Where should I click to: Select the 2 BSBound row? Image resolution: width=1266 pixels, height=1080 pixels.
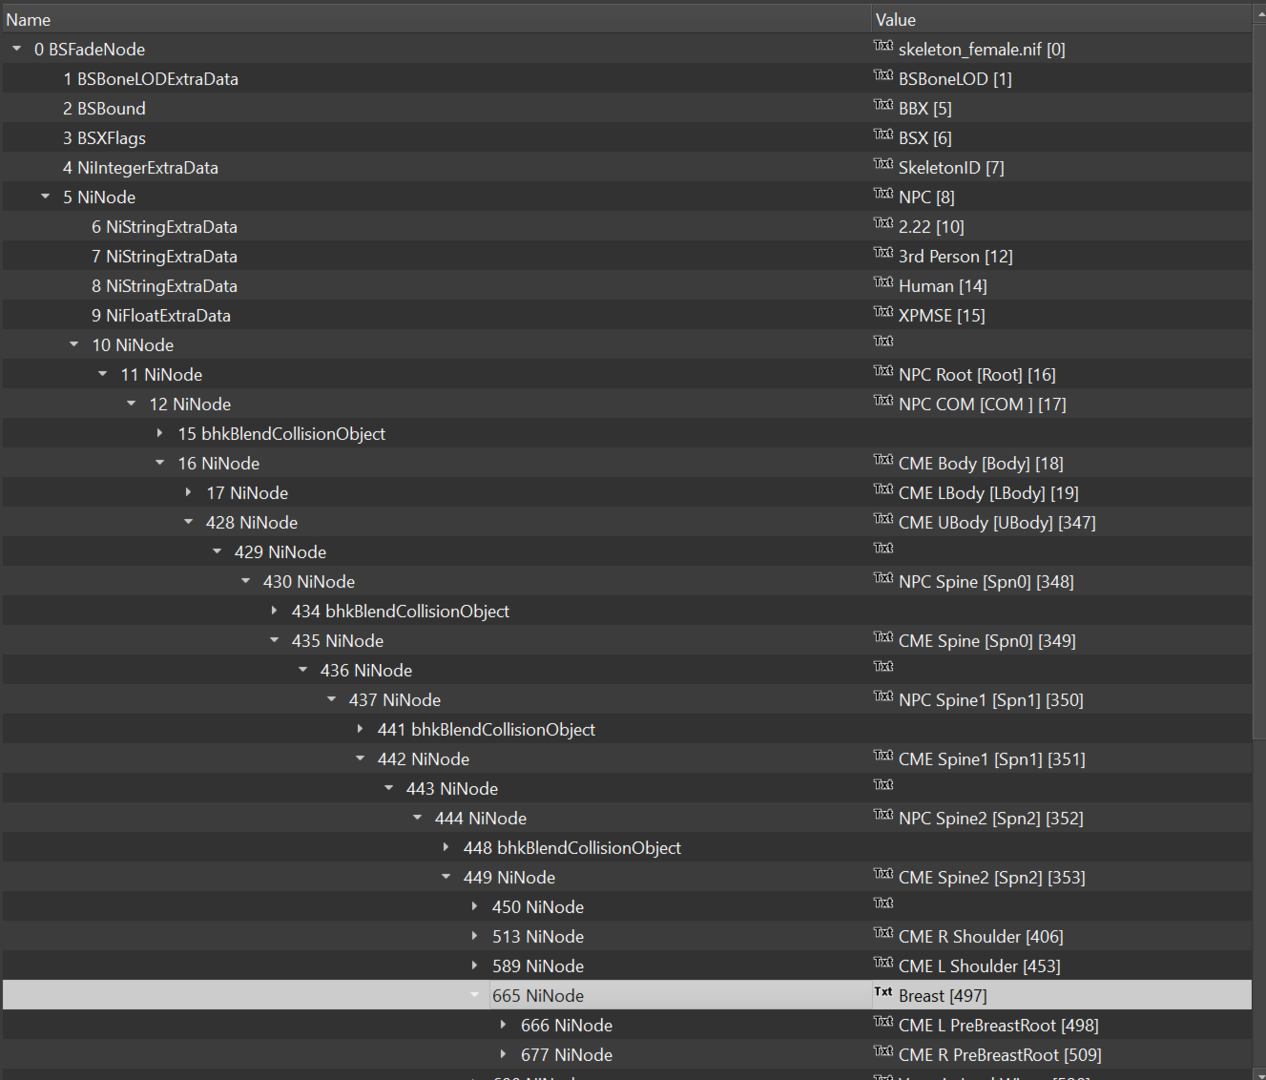point(627,108)
